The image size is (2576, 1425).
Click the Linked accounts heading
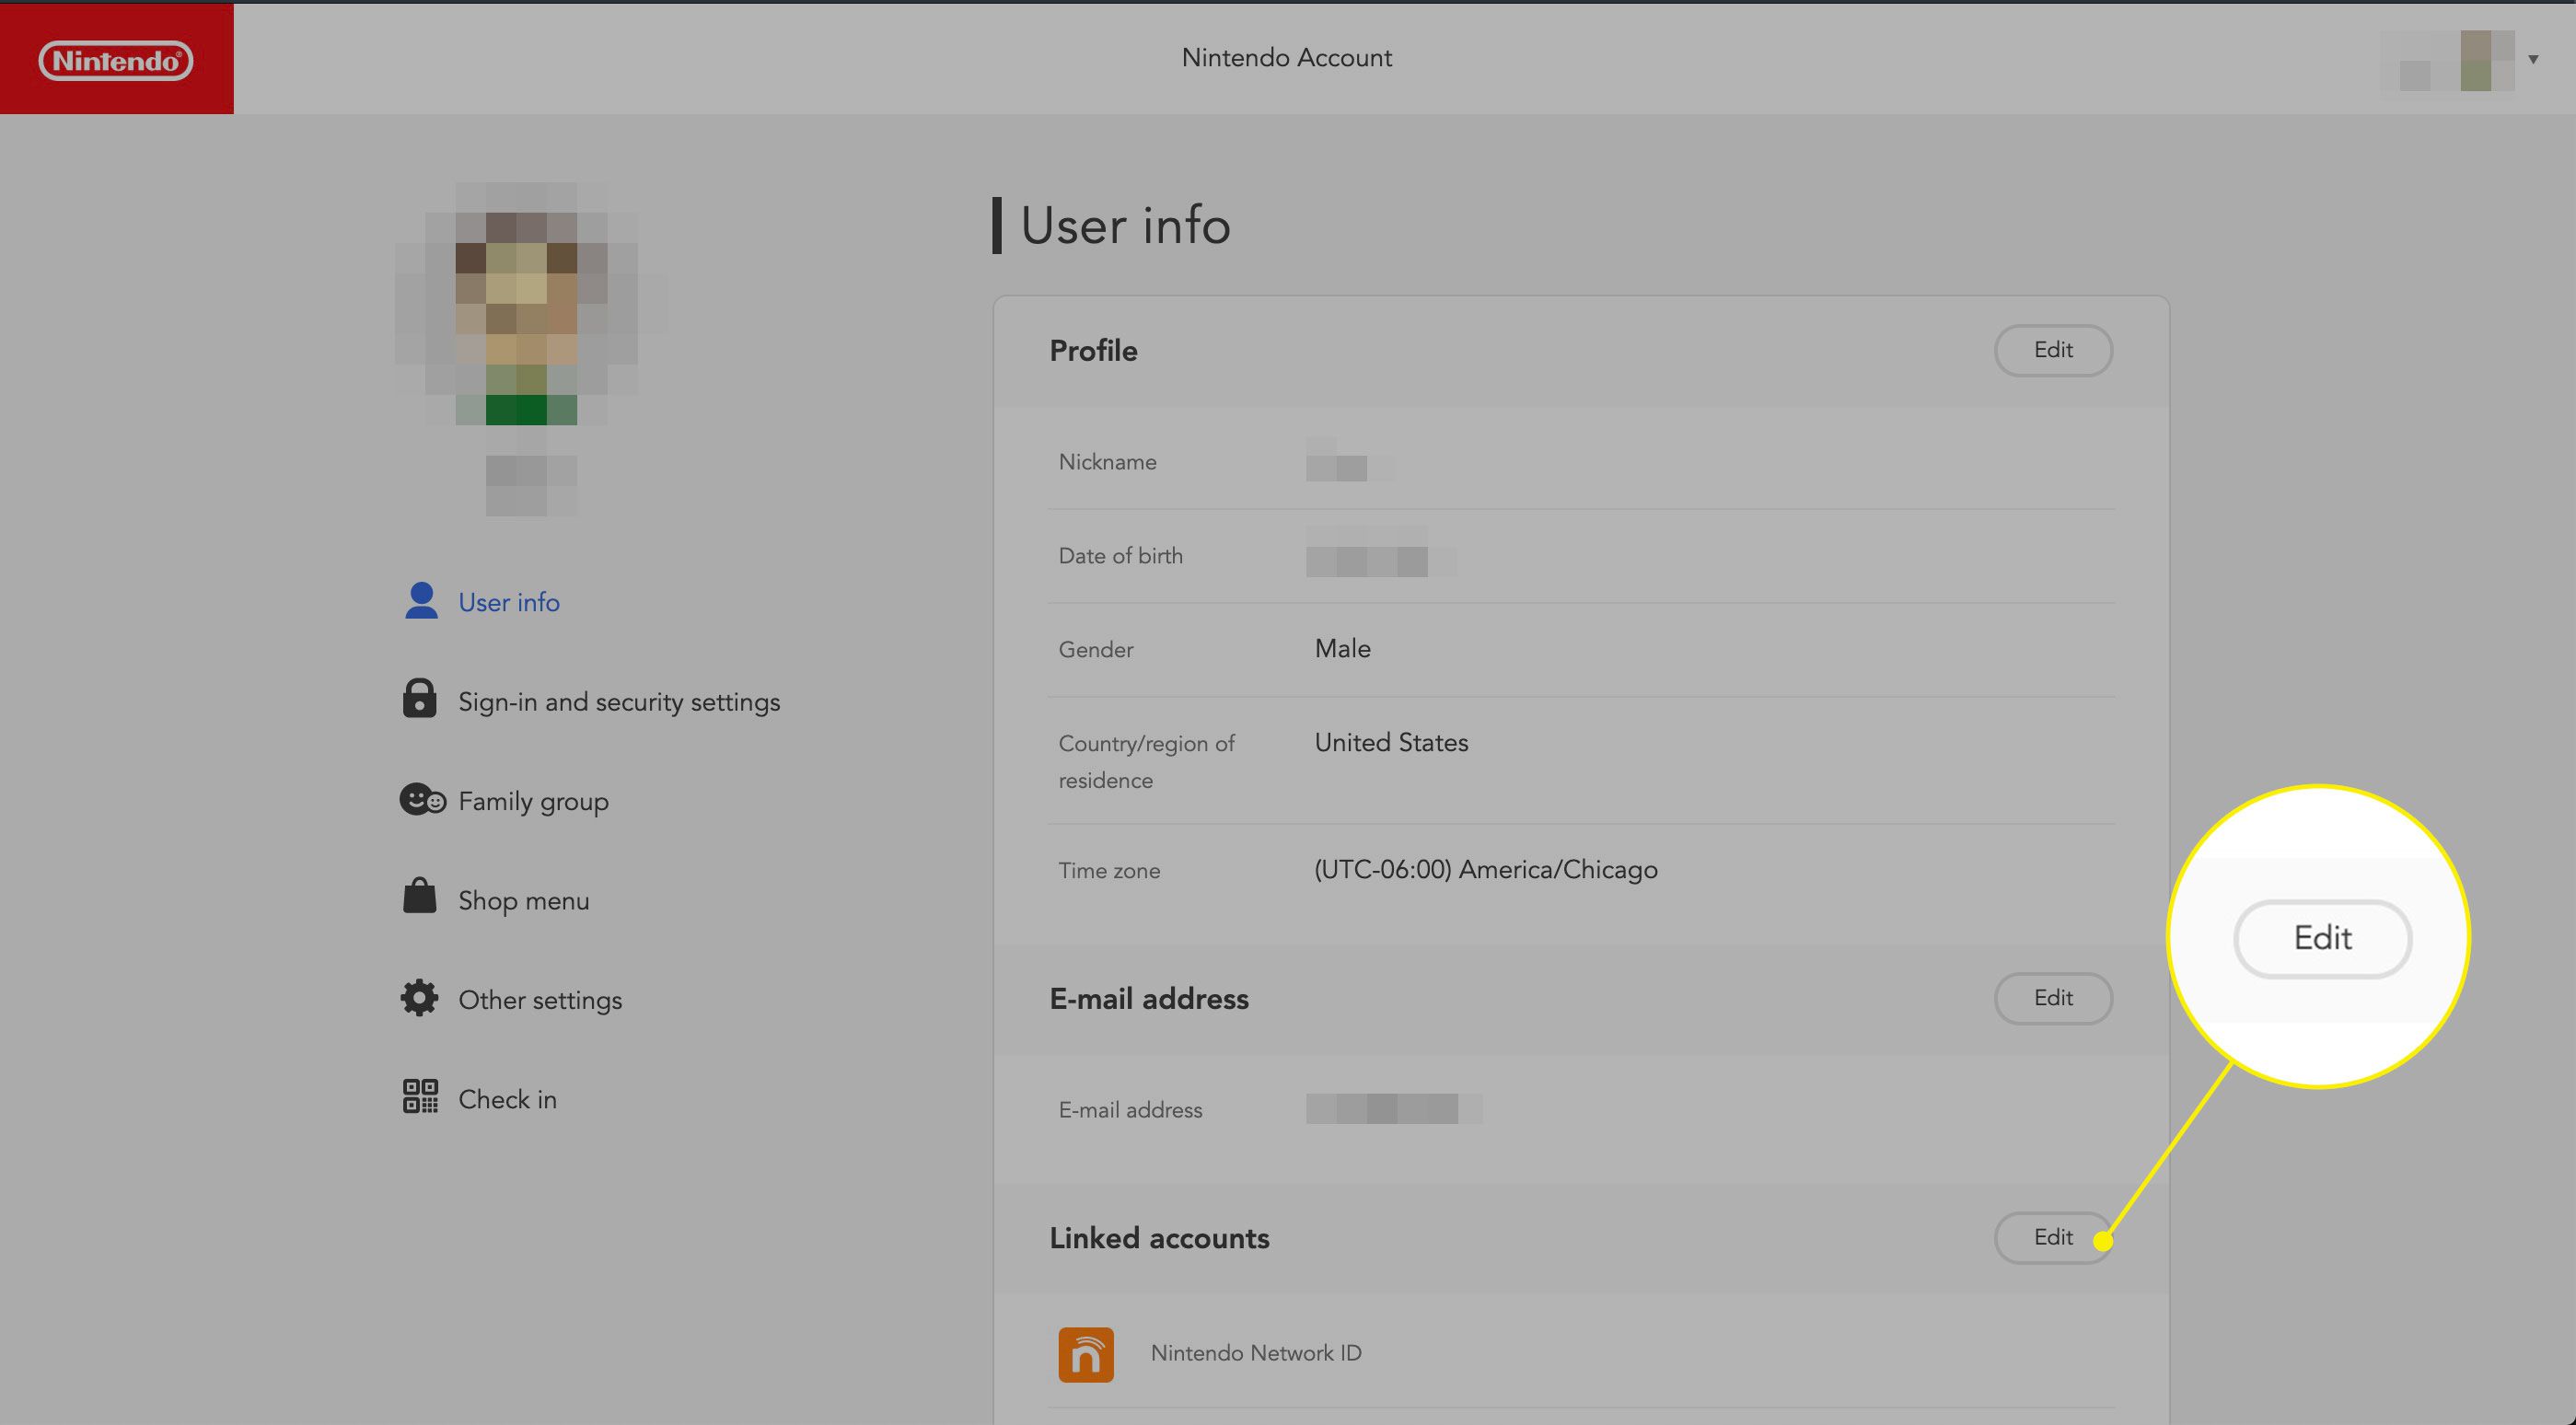tap(1159, 1238)
